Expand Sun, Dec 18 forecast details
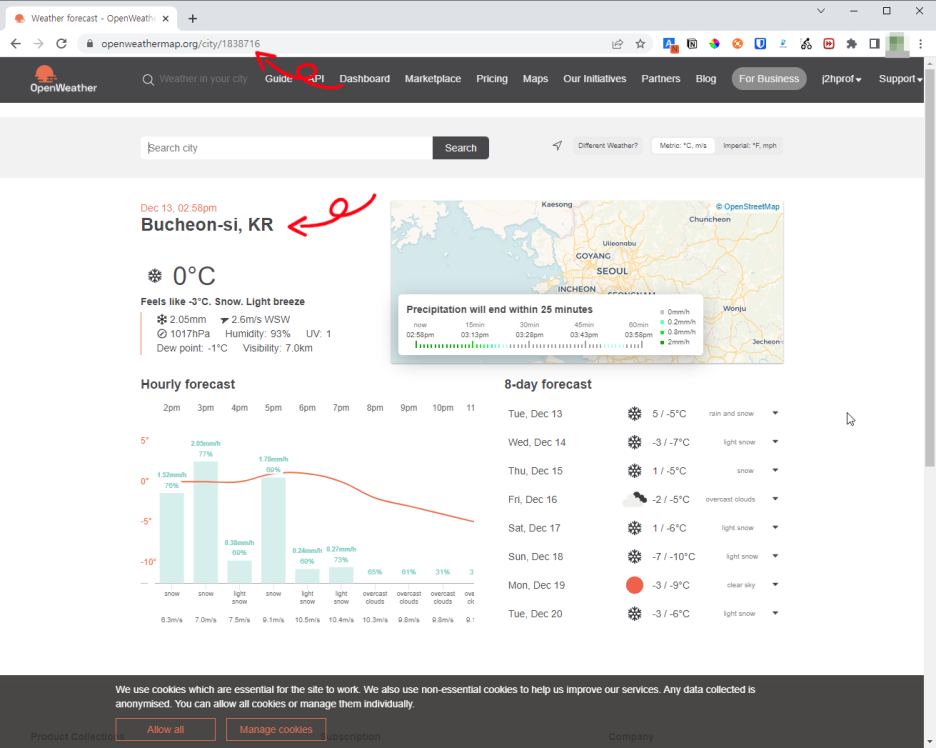Viewport: 936px width, 748px height. [775, 556]
